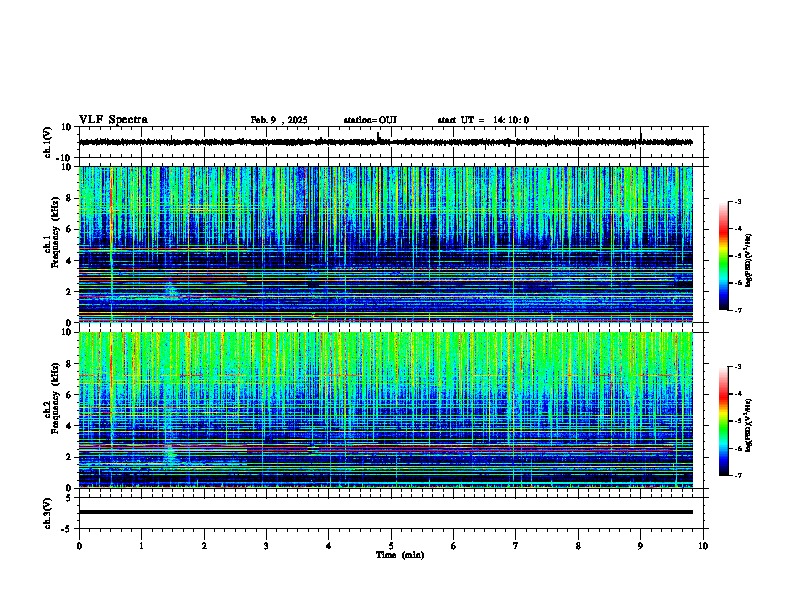
Task: Click the ch.1 voltage waveform trace
Action: click(385, 142)
